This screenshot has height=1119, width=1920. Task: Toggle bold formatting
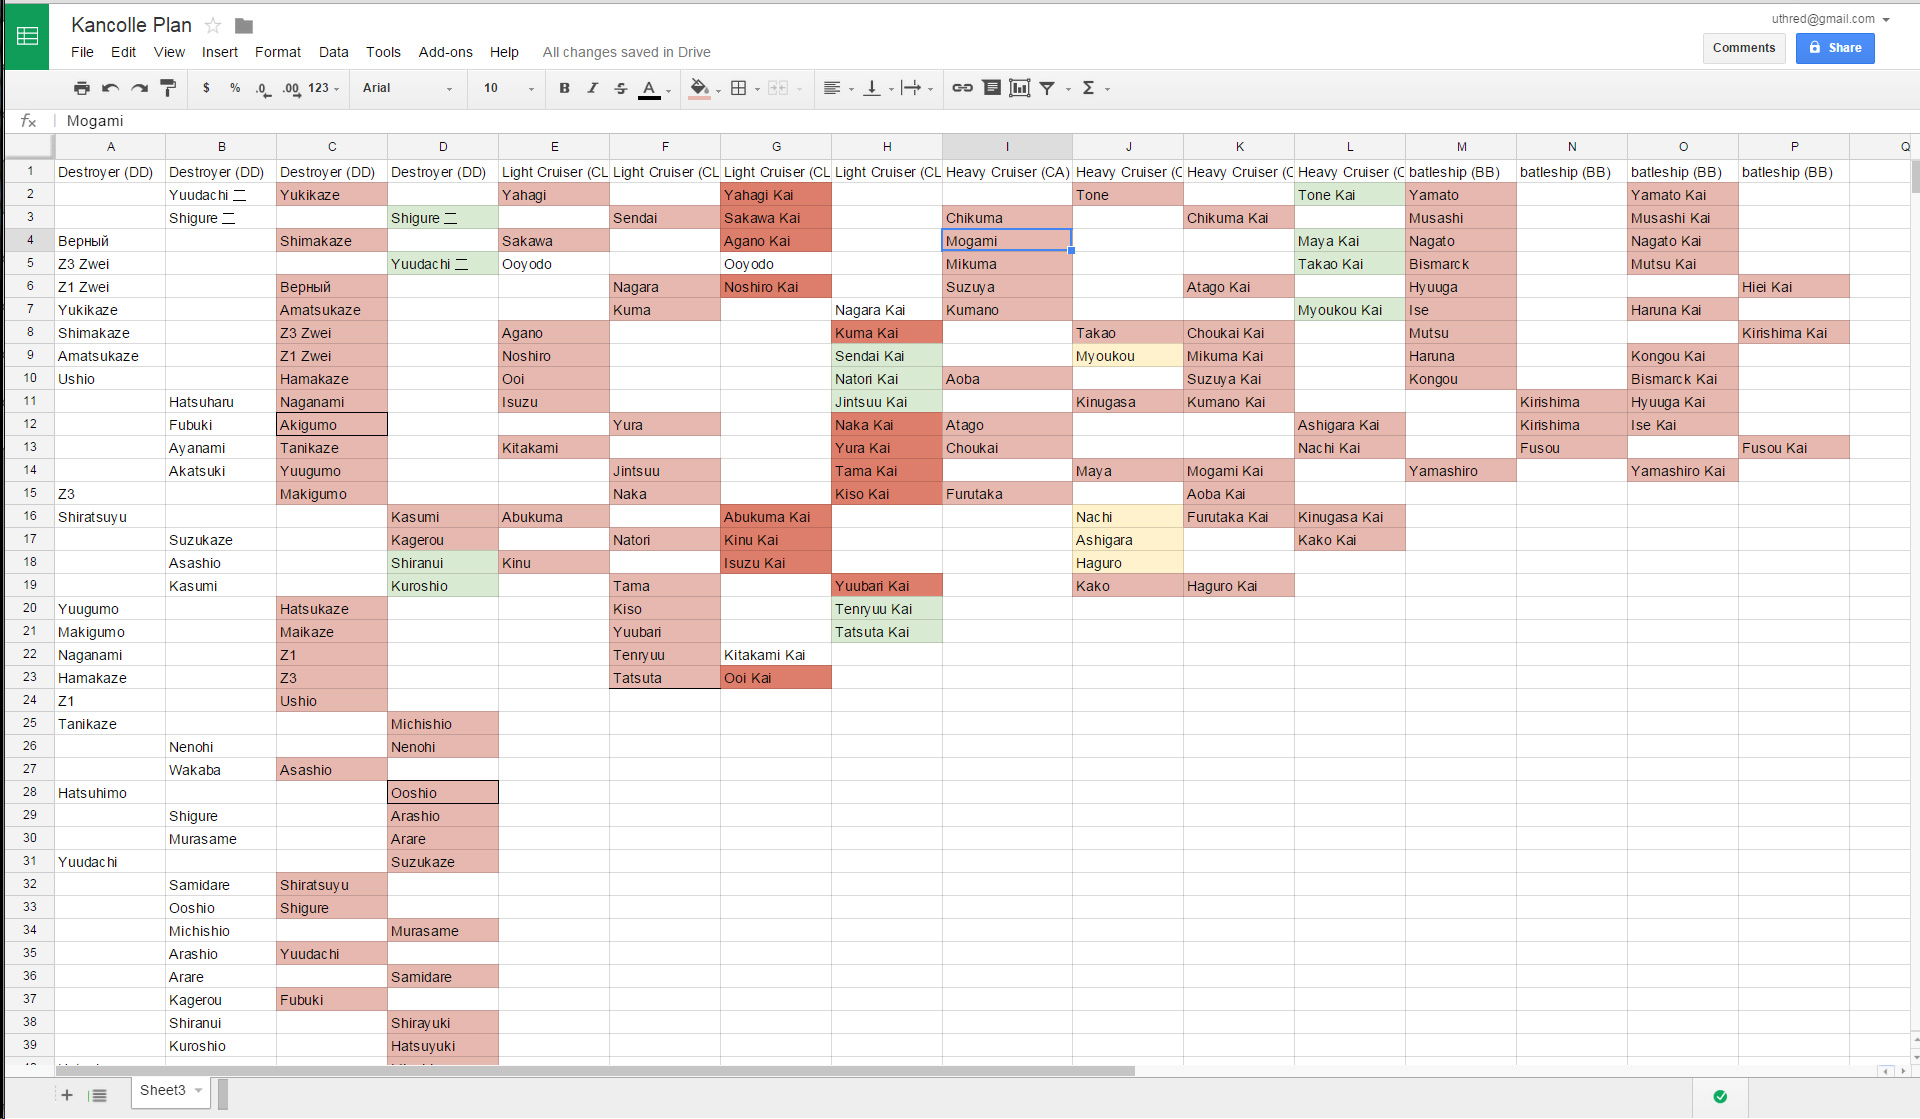(564, 88)
